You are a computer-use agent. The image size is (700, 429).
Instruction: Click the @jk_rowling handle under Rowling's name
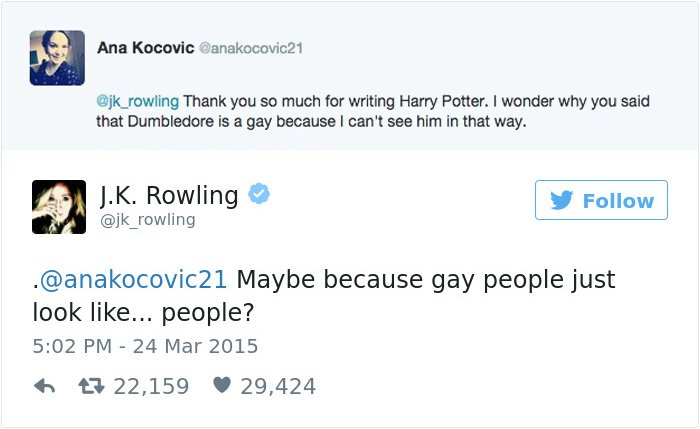pos(148,219)
